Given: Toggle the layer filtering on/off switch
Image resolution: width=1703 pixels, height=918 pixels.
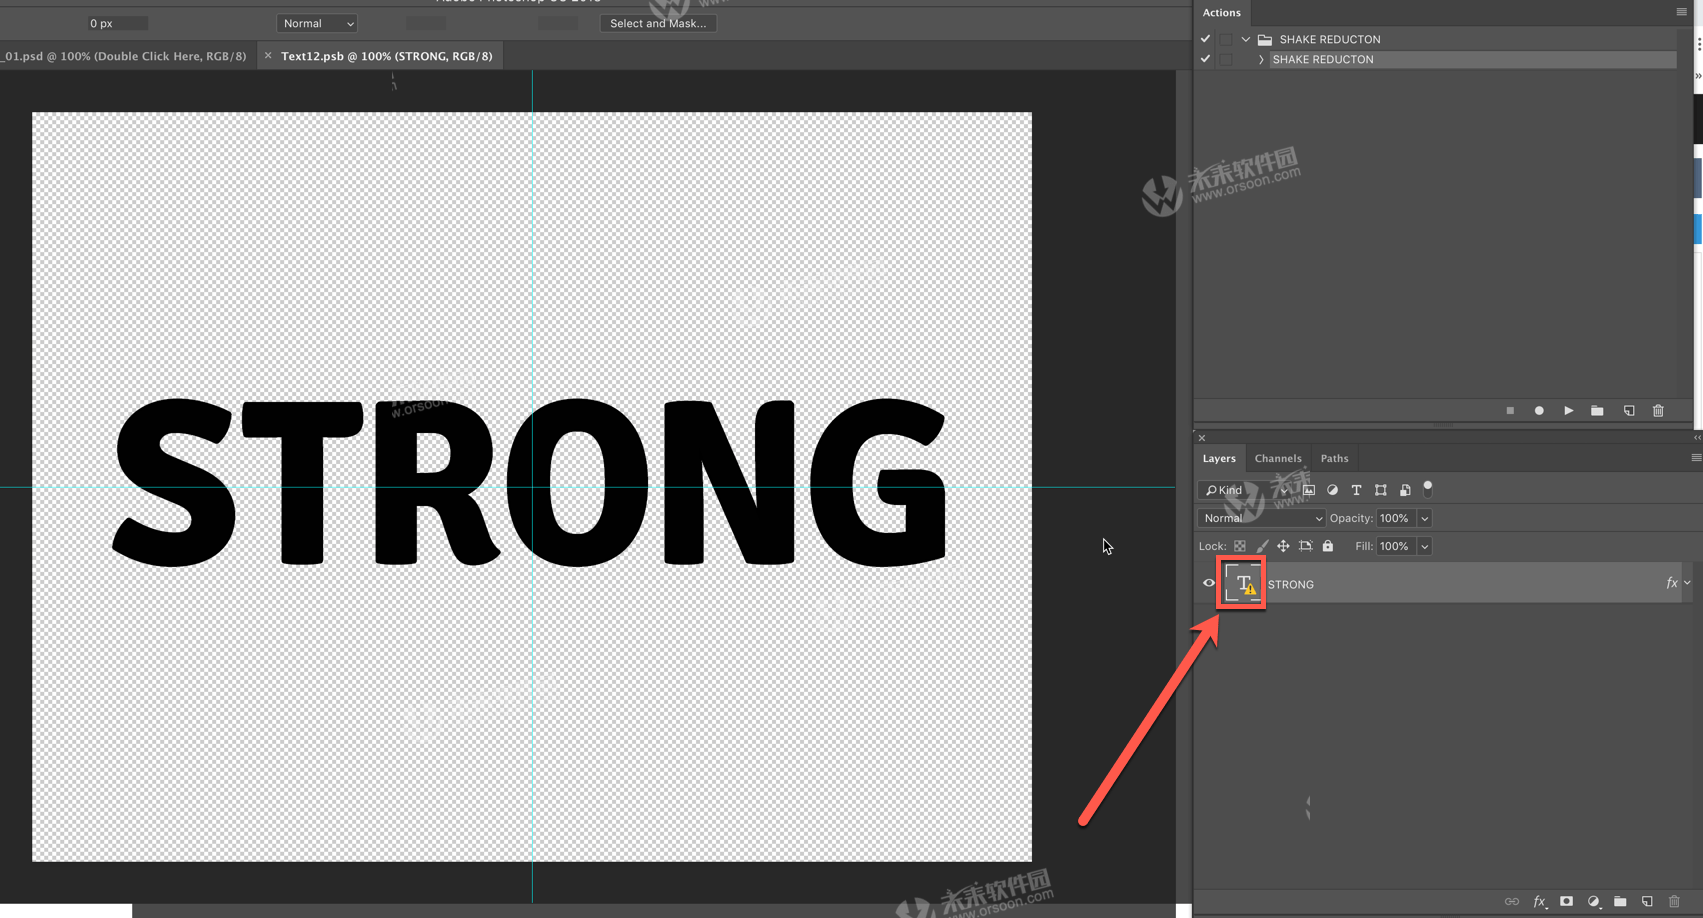Looking at the screenshot, I should (1428, 488).
